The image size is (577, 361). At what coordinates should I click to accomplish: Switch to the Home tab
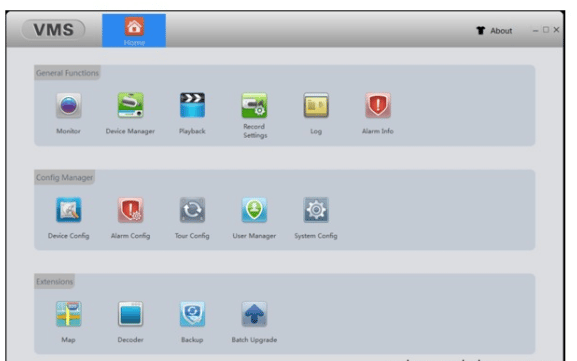(134, 31)
